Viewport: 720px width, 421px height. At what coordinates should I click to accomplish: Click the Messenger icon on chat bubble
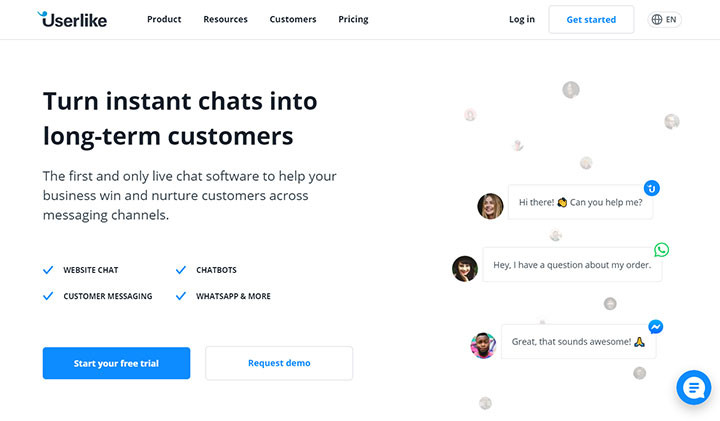[656, 327]
